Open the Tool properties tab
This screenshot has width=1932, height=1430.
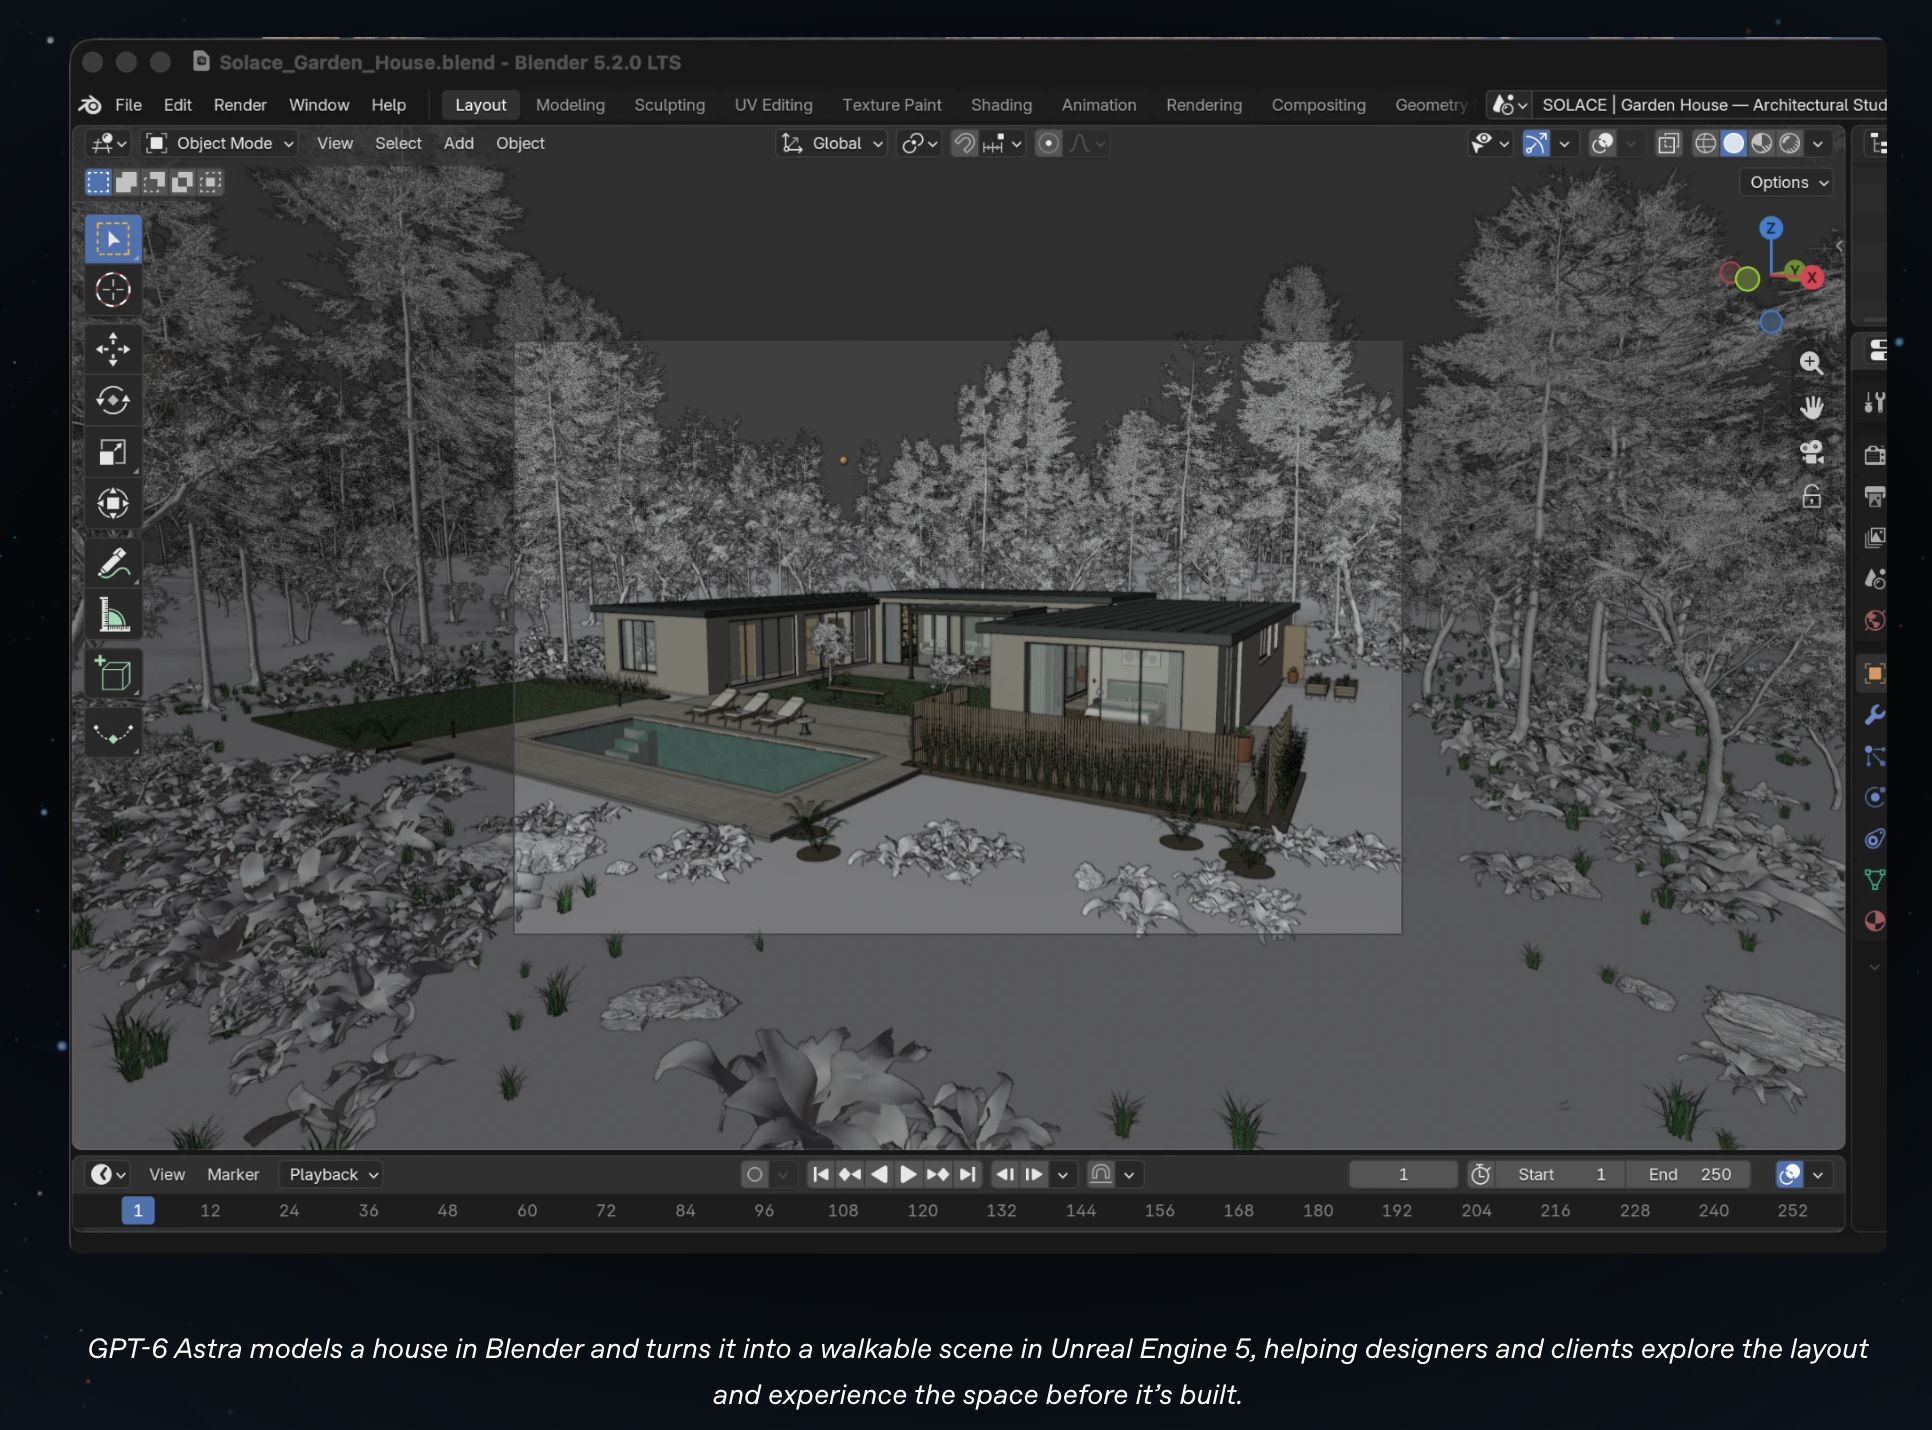point(1875,402)
